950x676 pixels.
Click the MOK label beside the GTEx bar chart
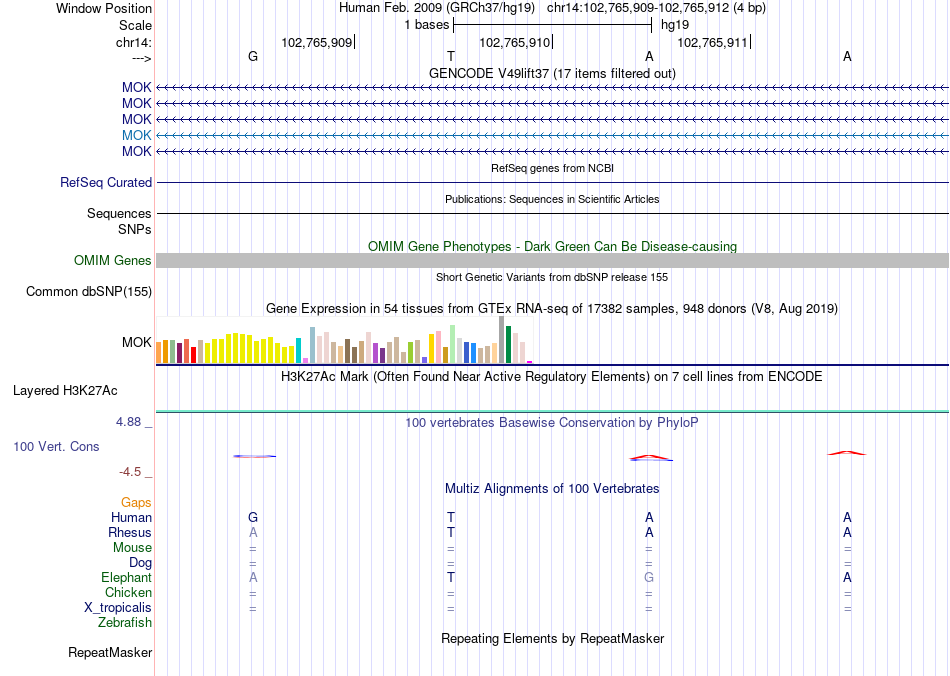[x=136, y=342]
